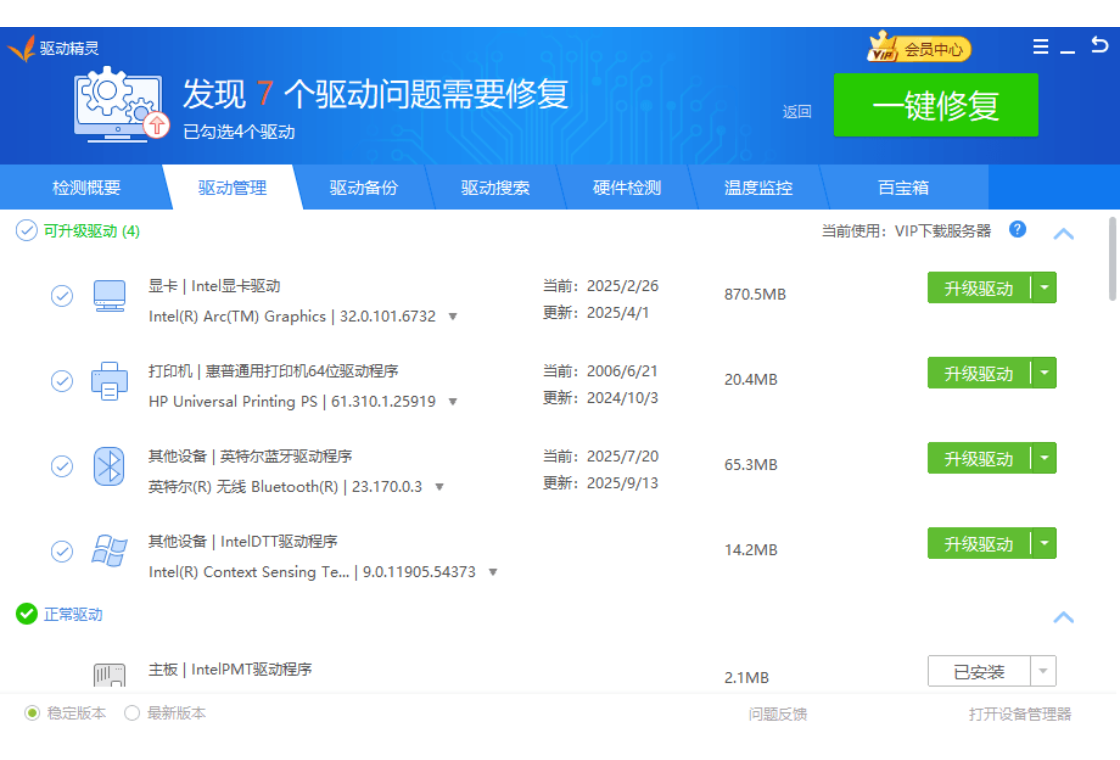The height and width of the screenshot is (760, 1120).
Task: Open the Intel Arc Graphics version dropdown
Action: coord(453,317)
